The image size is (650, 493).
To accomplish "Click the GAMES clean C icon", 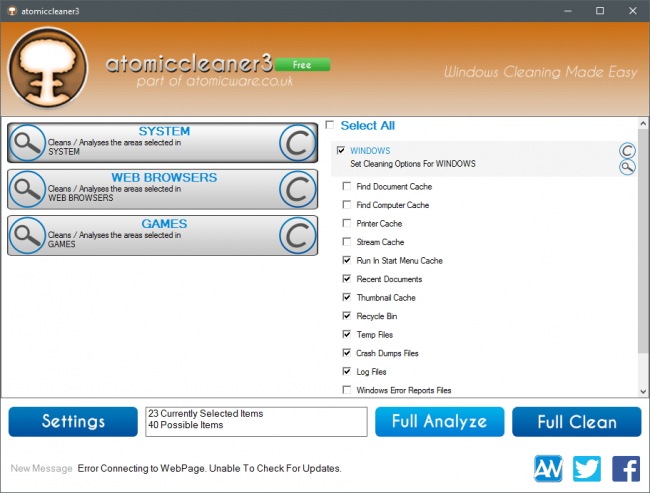I will [298, 236].
